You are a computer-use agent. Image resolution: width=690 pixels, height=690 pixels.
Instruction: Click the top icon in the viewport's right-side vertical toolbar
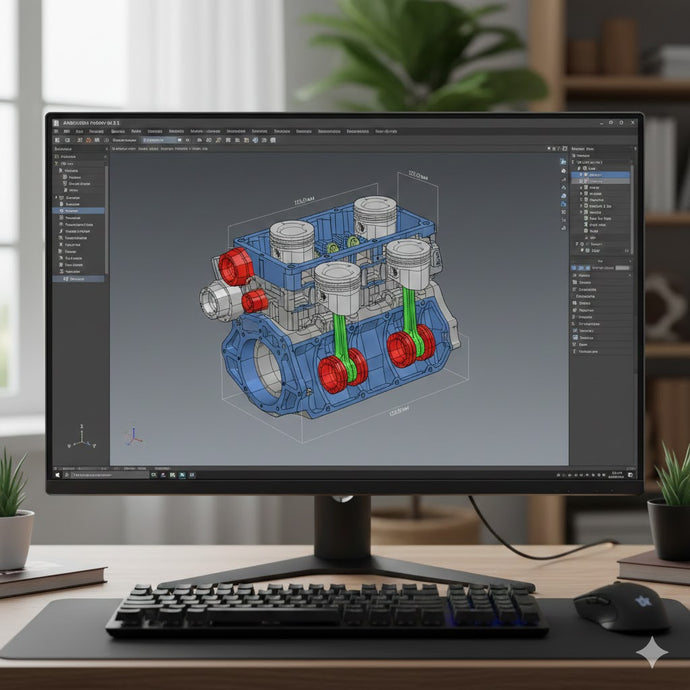562,161
